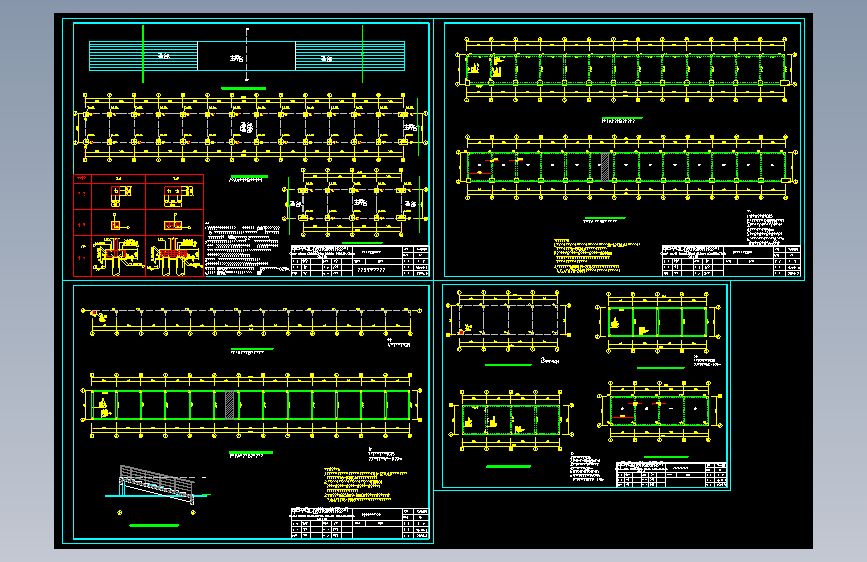Click the gray hatched bay in top-right sheet
The height and width of the screenshot is (562, 867).
pyautogui.click(x=605, y=166)
